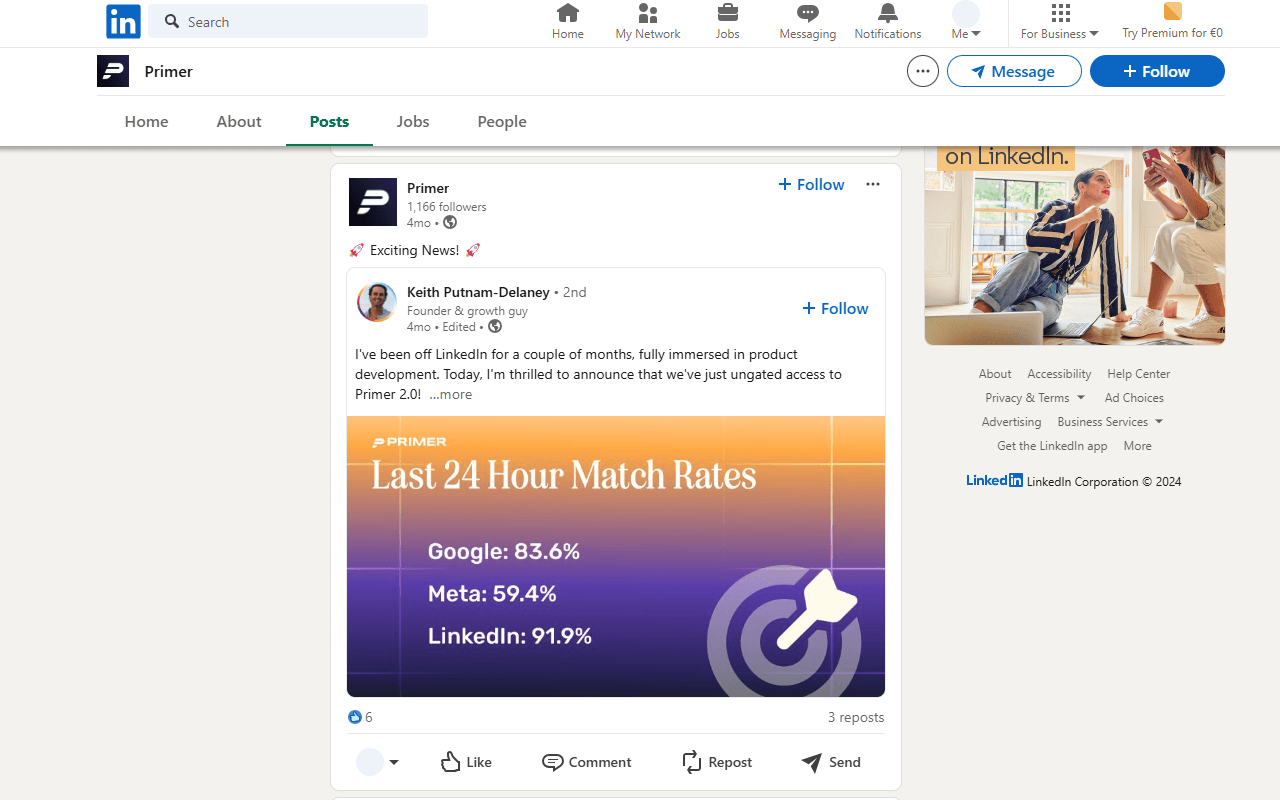
Task: Send the post via message
Action: tap(831, 762)
